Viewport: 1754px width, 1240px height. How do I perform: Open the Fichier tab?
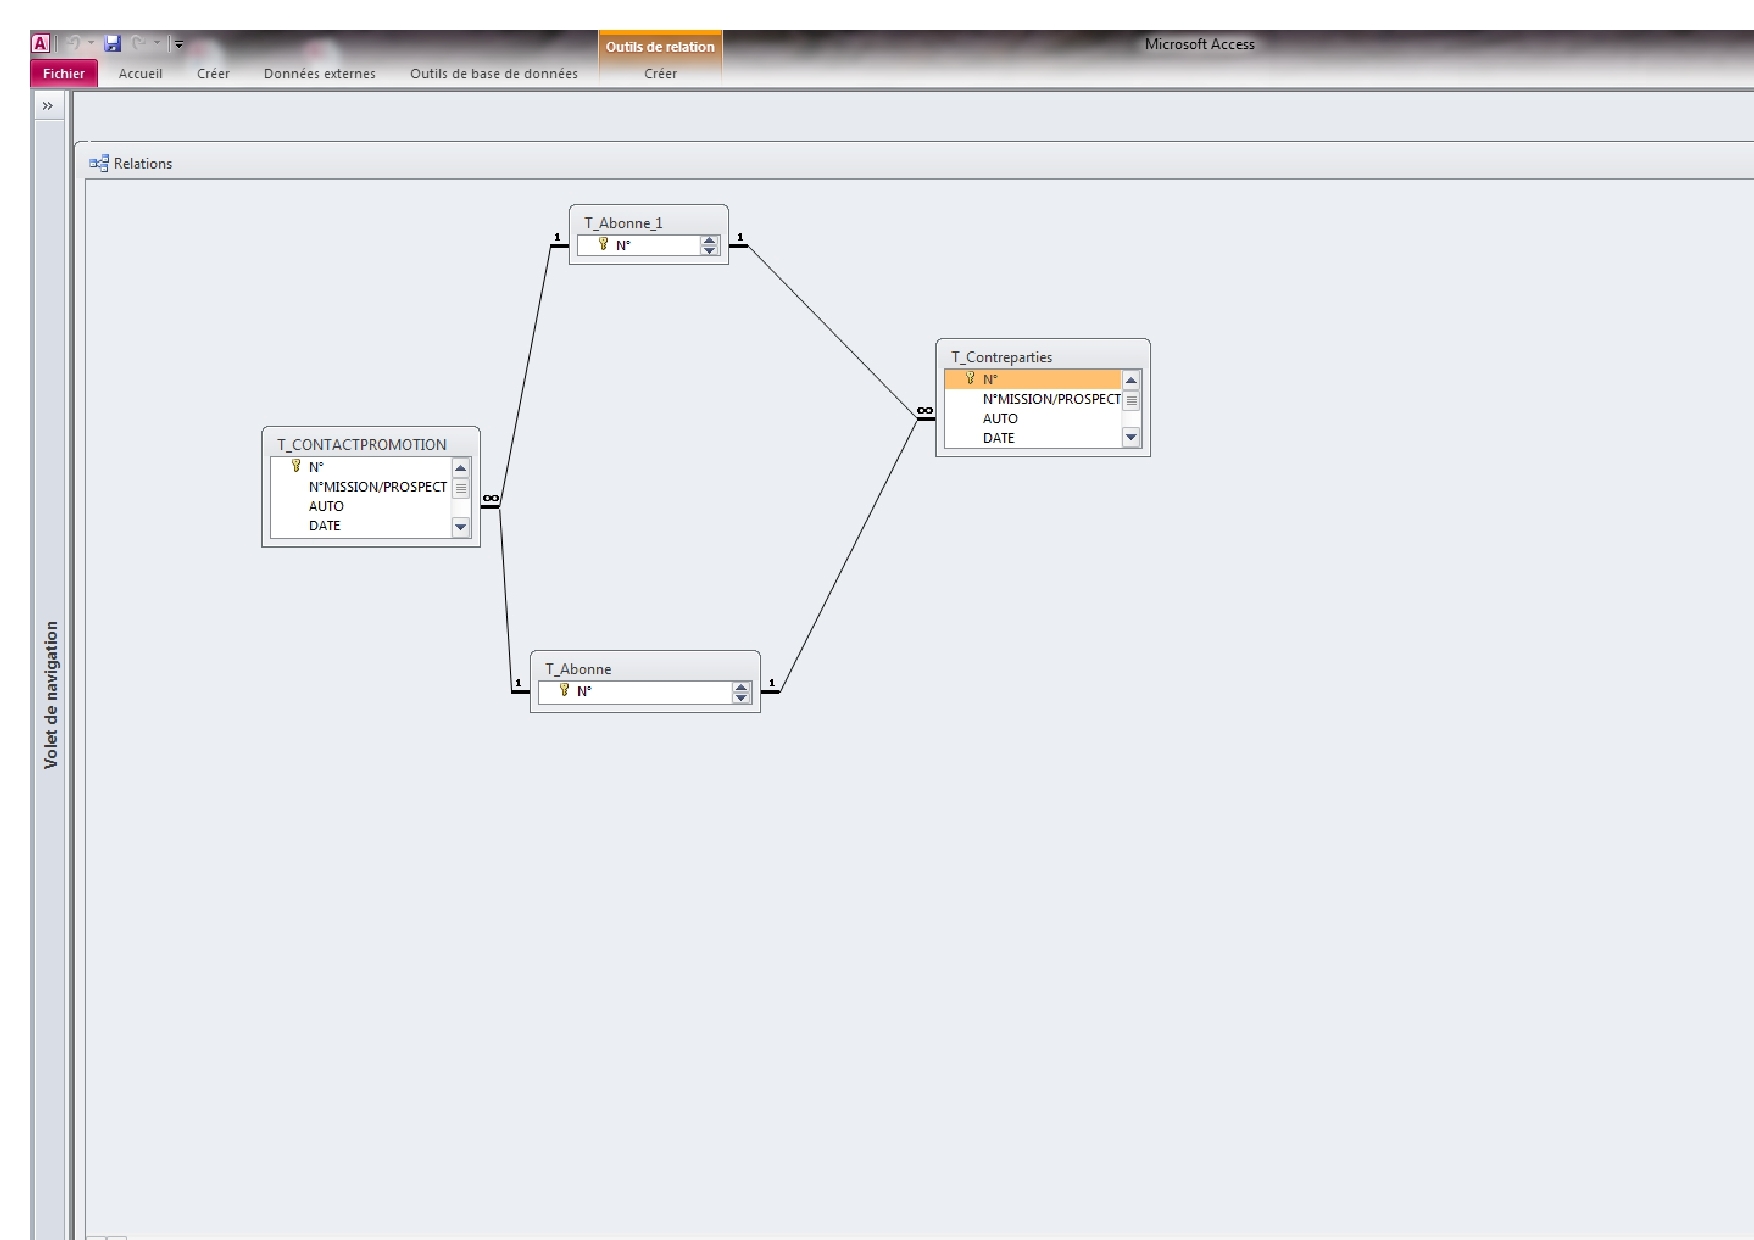(64, 73)
